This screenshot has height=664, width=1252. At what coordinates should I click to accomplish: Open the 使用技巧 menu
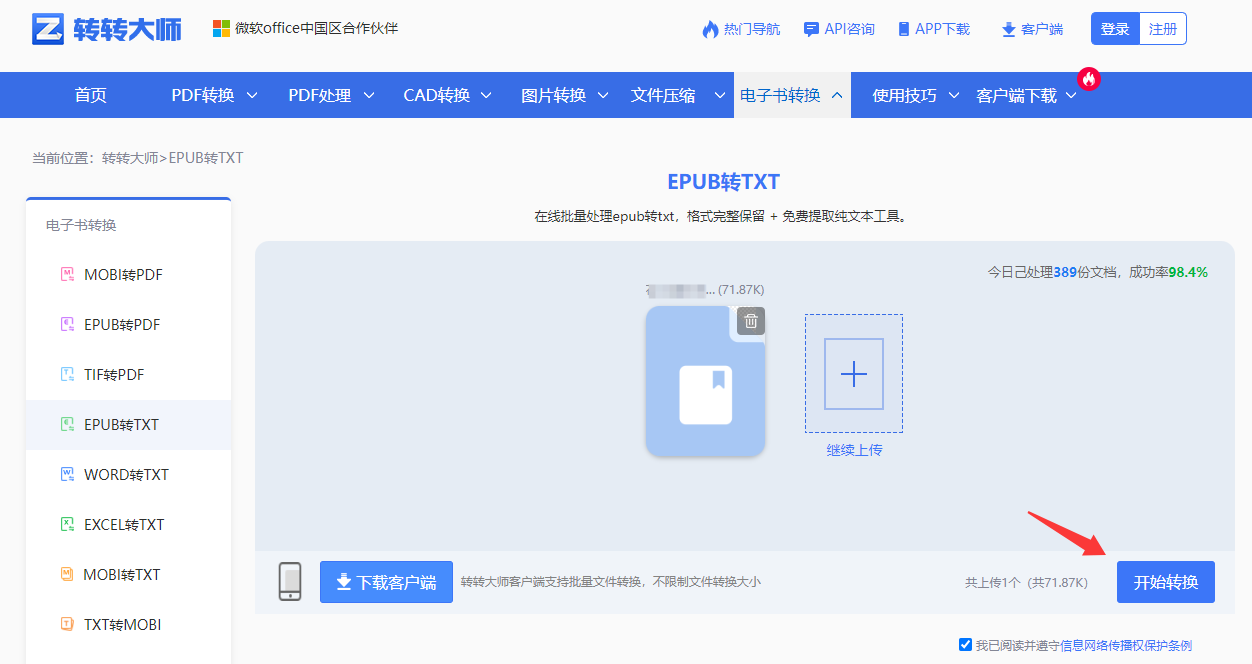point(905,95)
